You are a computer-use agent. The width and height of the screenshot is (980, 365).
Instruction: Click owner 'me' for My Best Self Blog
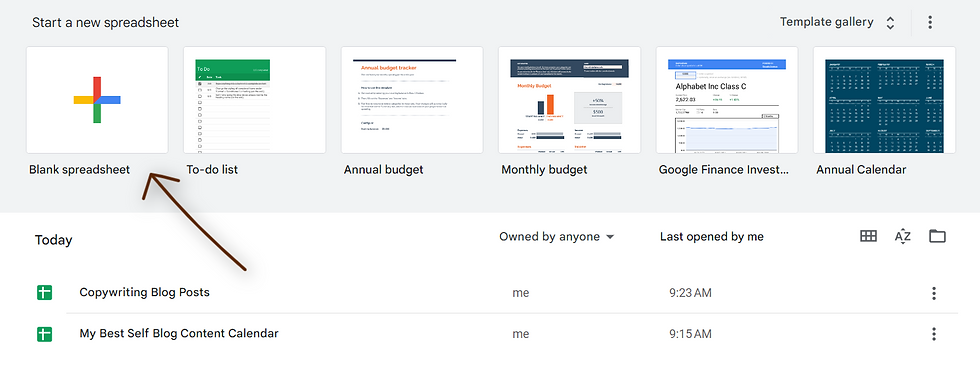pyautogui.click(x=521, y=334)
